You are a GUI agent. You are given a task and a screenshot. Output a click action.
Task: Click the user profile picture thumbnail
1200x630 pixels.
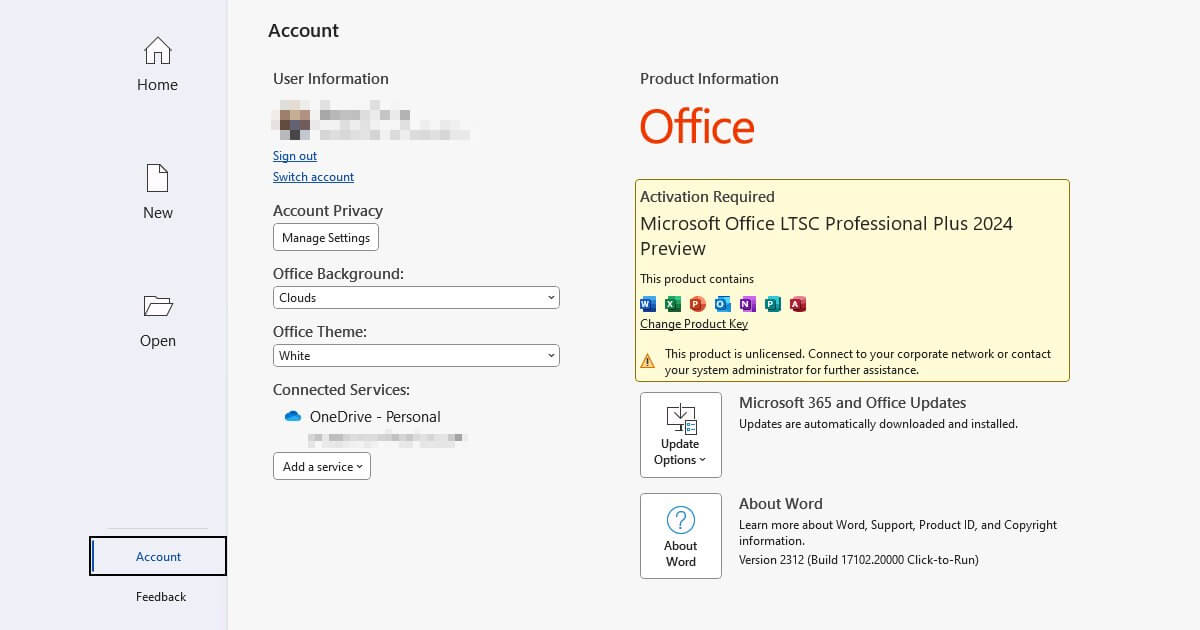point(290,122)
